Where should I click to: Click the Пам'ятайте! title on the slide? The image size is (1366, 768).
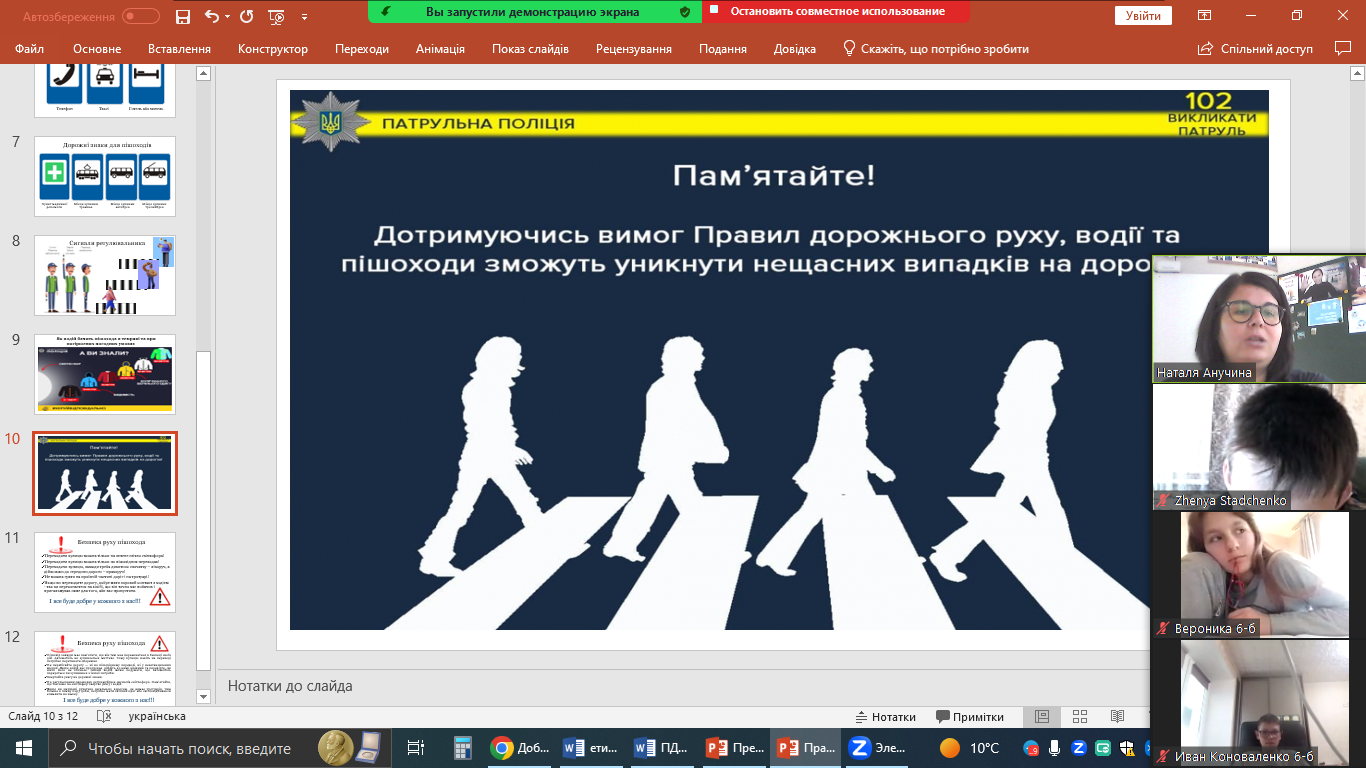coord(774,177)
